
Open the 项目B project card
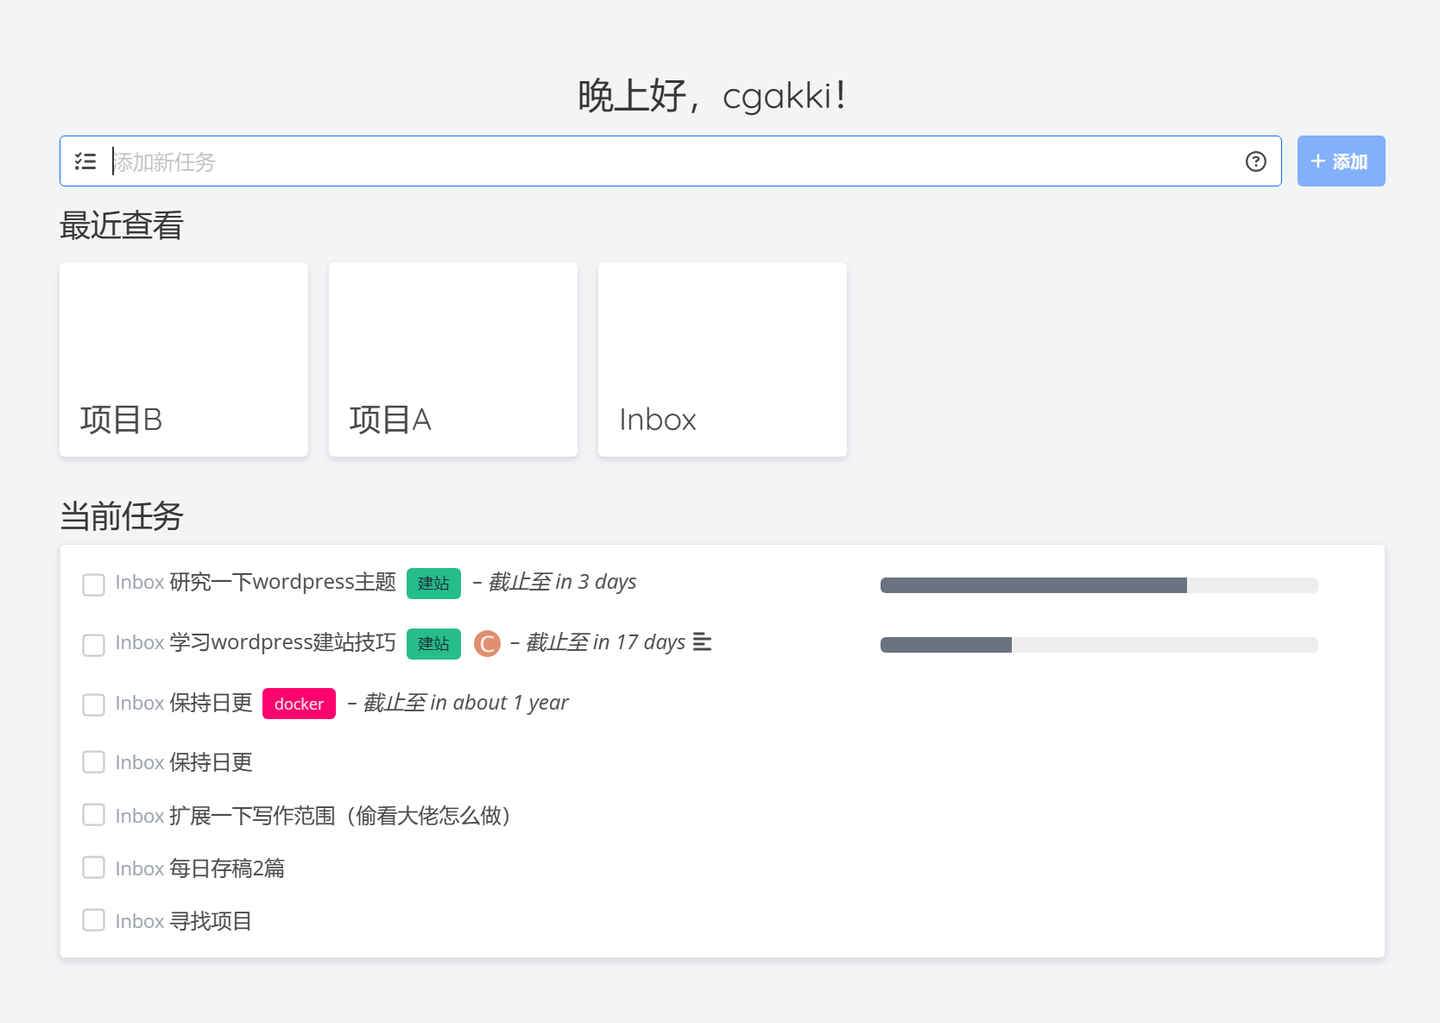pos(183,359)
